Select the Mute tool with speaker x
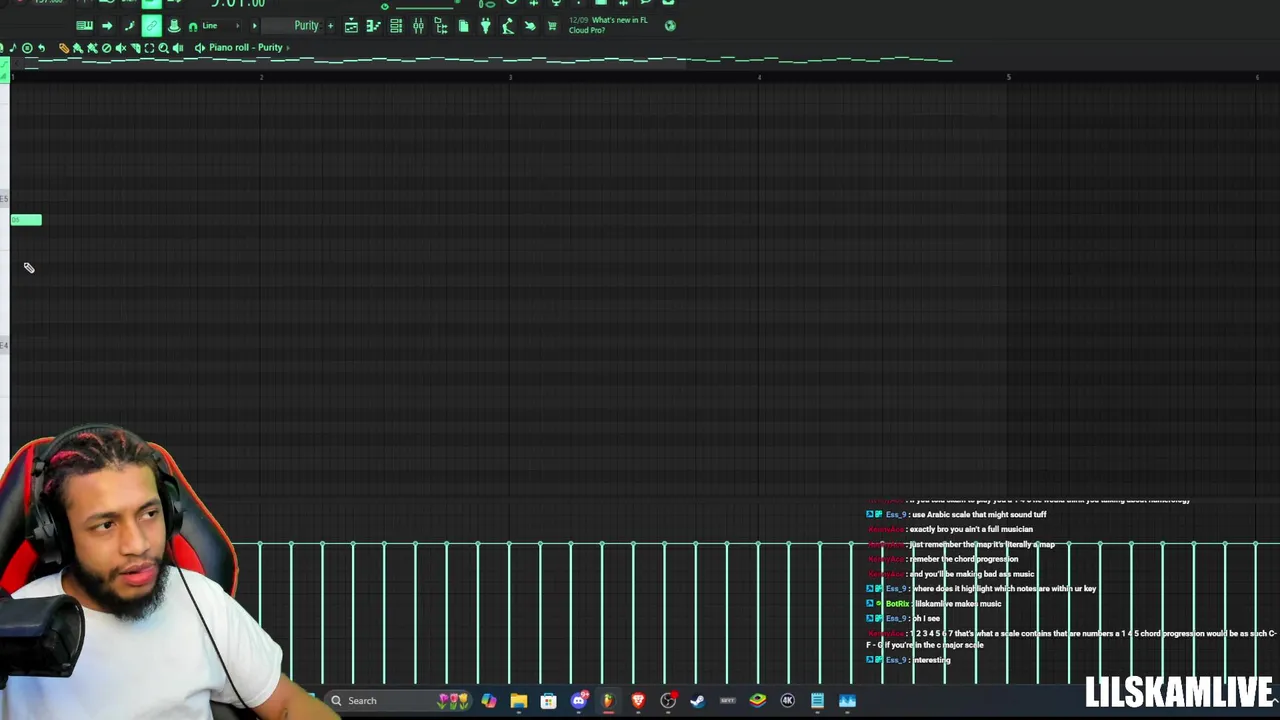Screen dimensions: 1280x720 pyautogui.click(x=121, y=48)
